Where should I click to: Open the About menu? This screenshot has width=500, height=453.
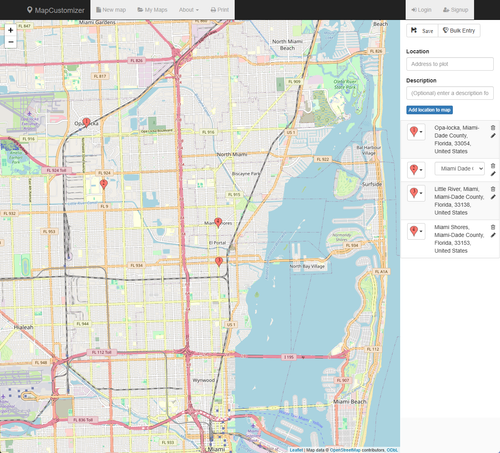pyautogui.click(x=189, y=10)
